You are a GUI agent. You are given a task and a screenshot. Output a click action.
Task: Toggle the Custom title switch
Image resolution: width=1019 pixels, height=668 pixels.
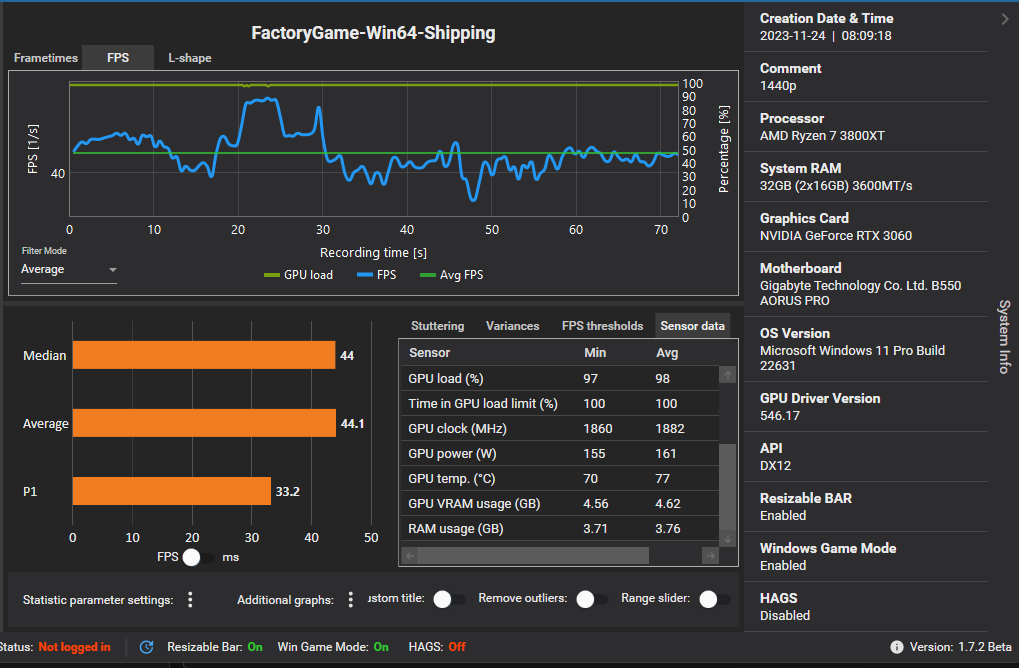tap(449, 599)
